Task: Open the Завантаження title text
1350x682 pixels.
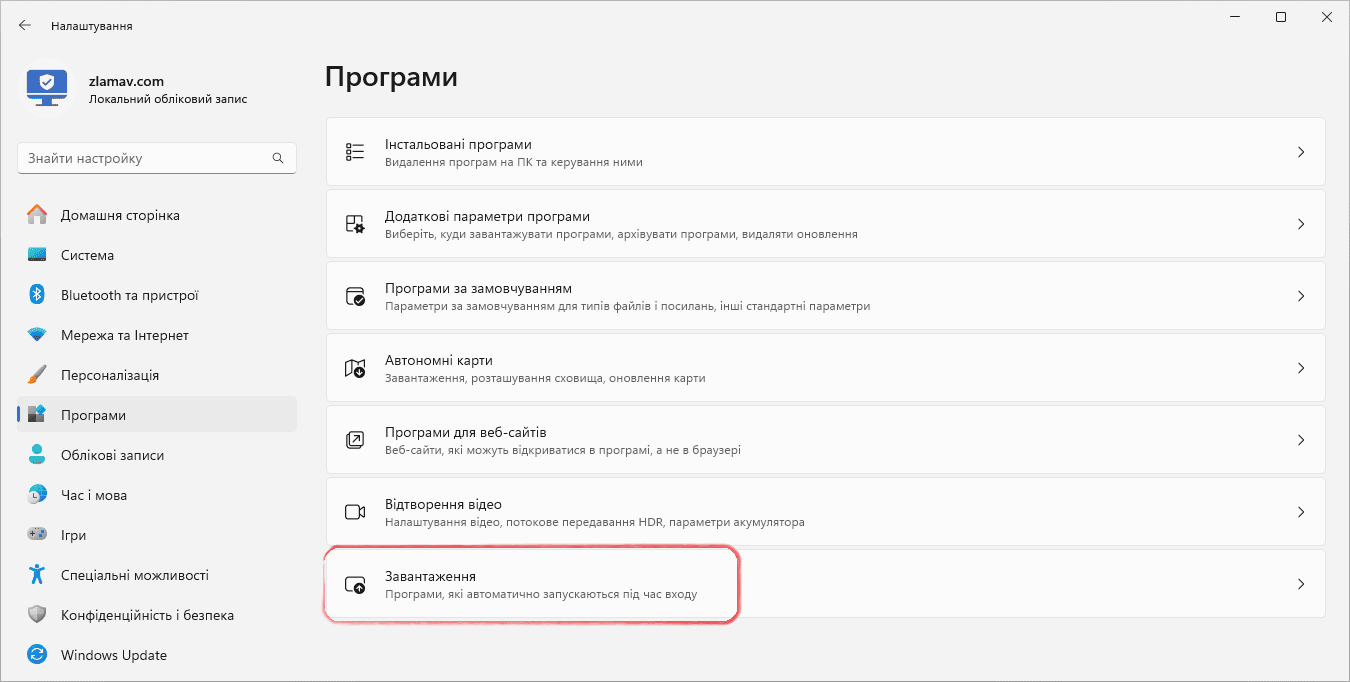Action: coord(430,576)
